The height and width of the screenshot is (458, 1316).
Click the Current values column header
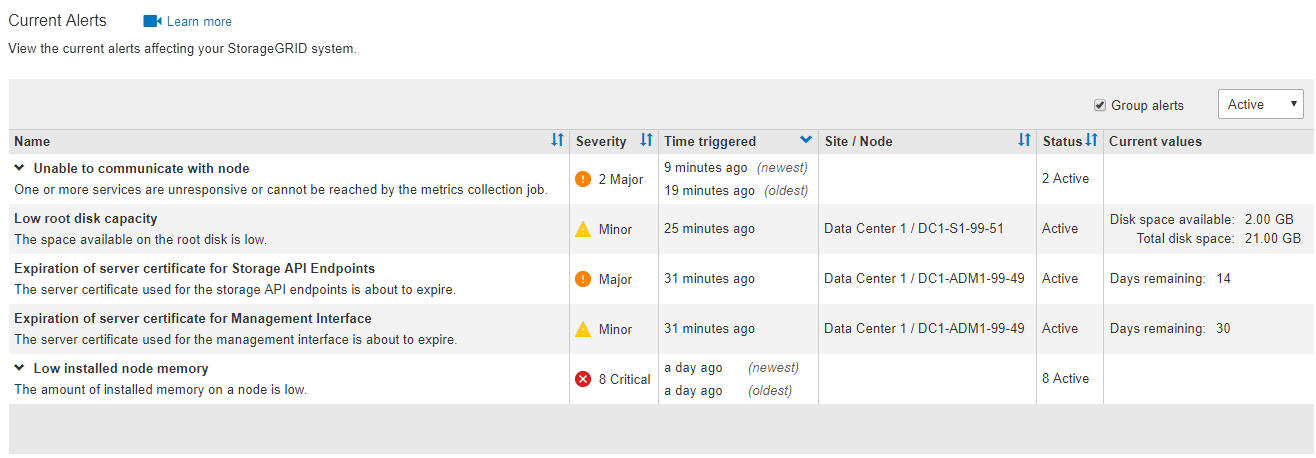pos(1155,141)
